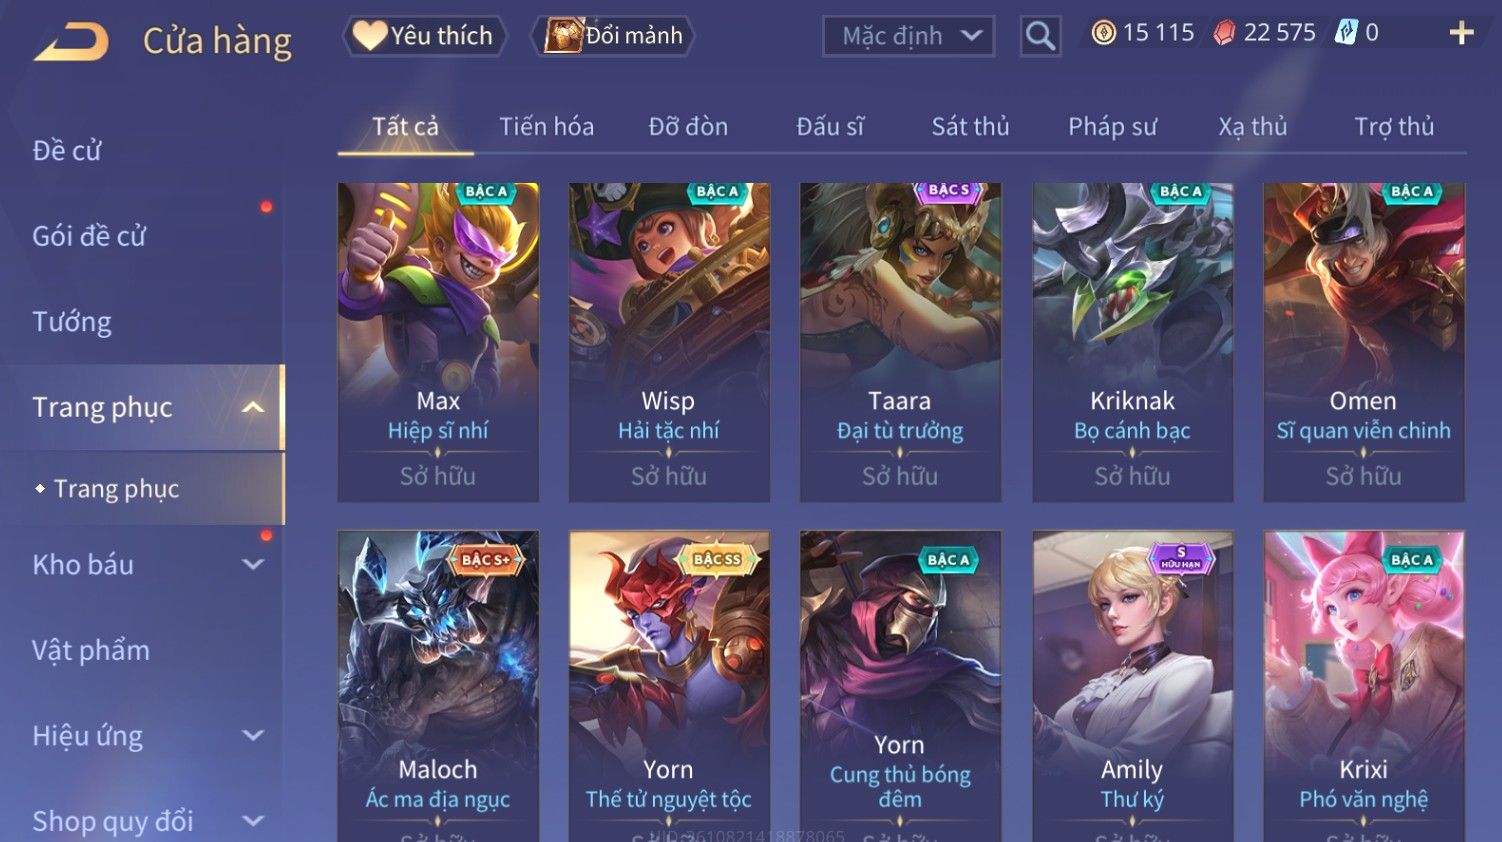Open the search magnifier icon
This screenshot has width=1502, height=842.
click(1040, 36)
